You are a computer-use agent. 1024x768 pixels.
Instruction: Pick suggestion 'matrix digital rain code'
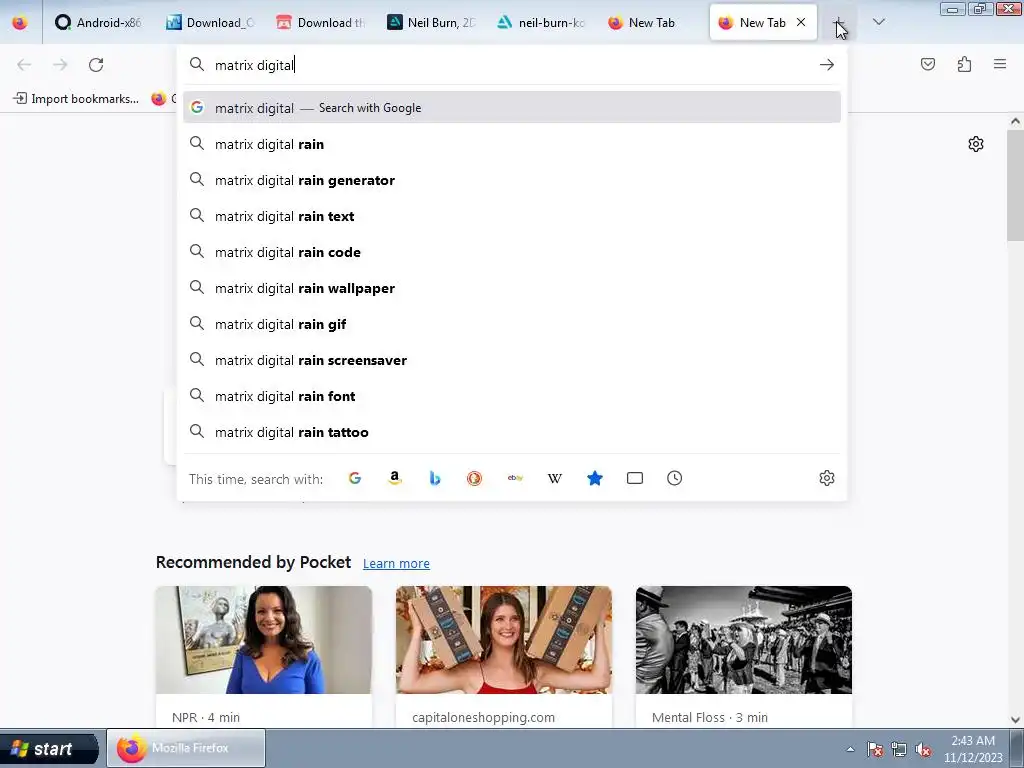(x=512, y=252)
